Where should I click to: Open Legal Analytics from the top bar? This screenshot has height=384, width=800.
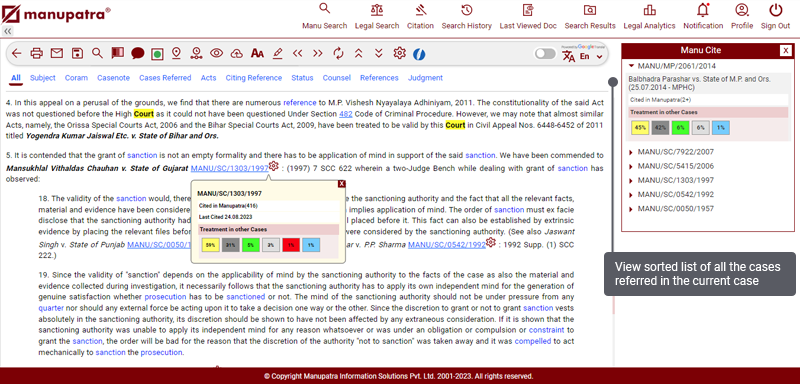(649, 16)
